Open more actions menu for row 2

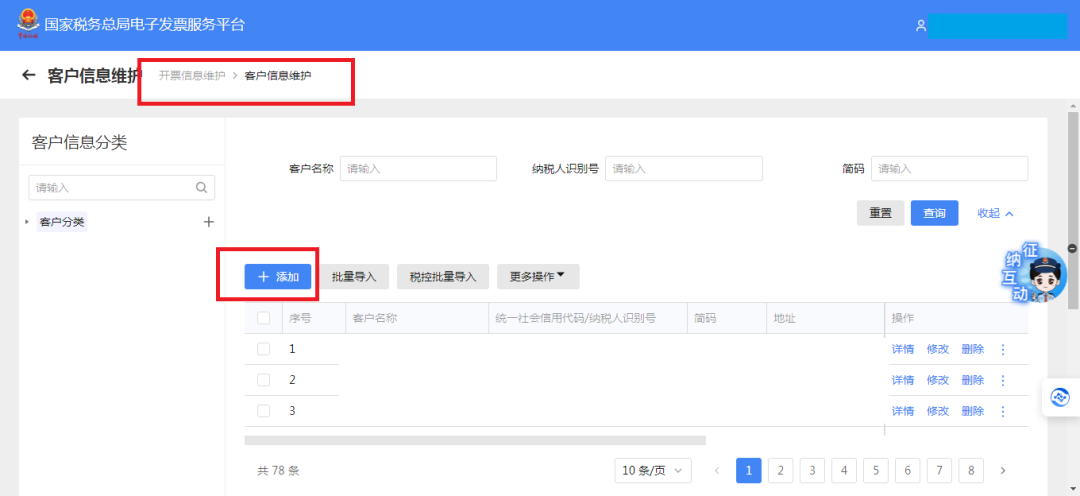(1003, 380)
